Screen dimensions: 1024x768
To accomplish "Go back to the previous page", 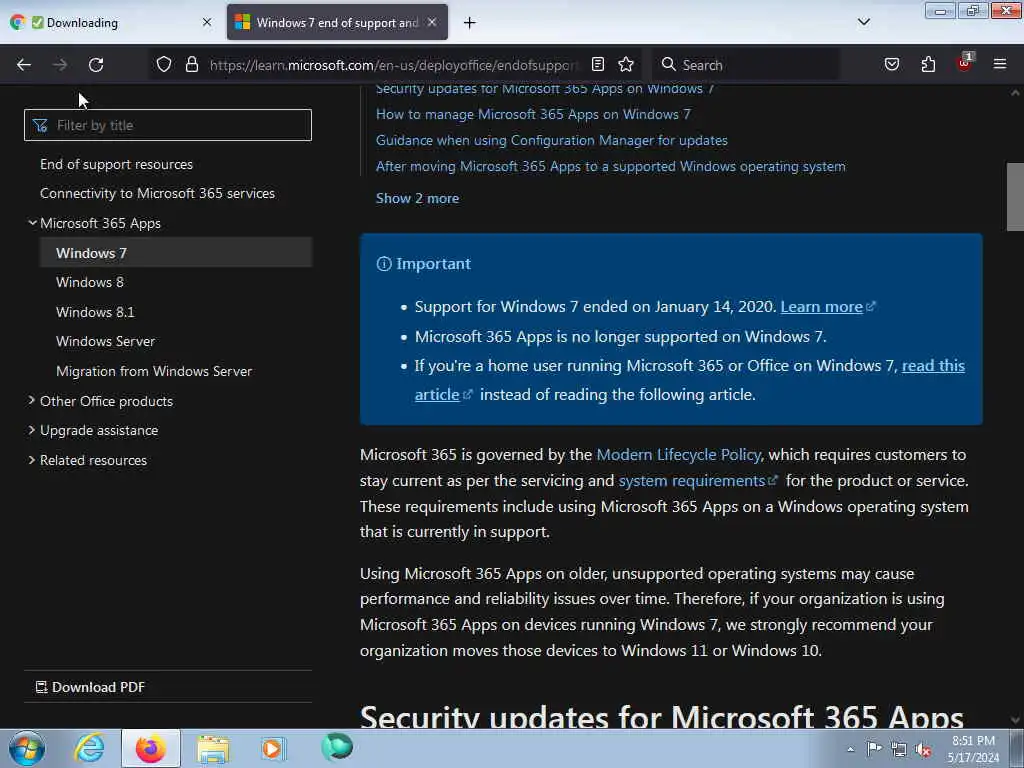I will coord(24,65).
